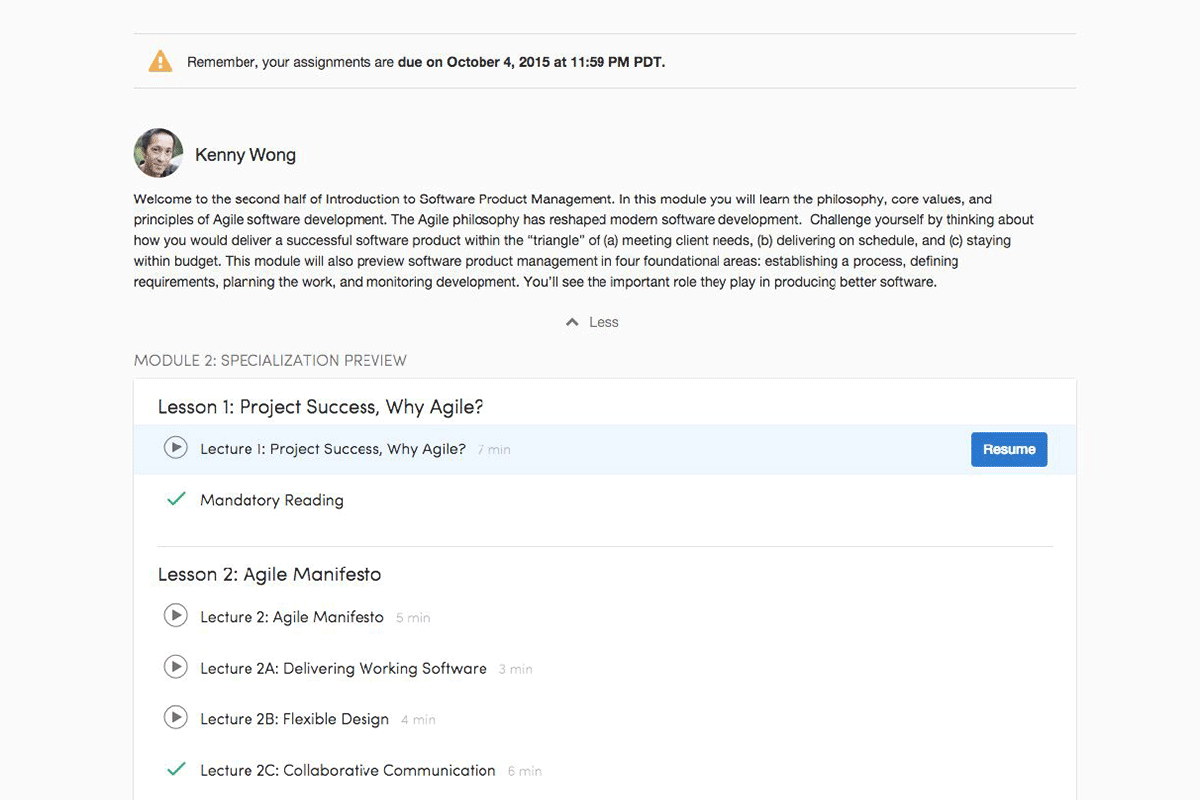Open the Mandatory Reading item

click(272, 500)
